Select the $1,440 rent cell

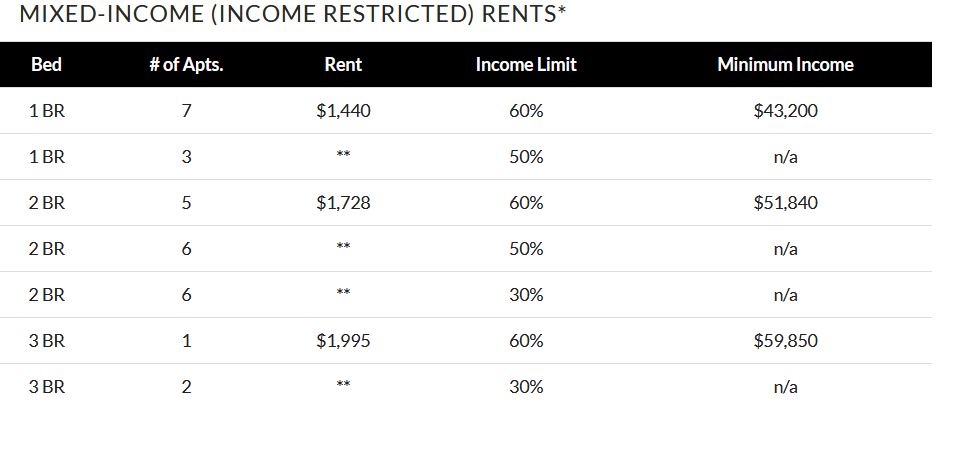343,111
